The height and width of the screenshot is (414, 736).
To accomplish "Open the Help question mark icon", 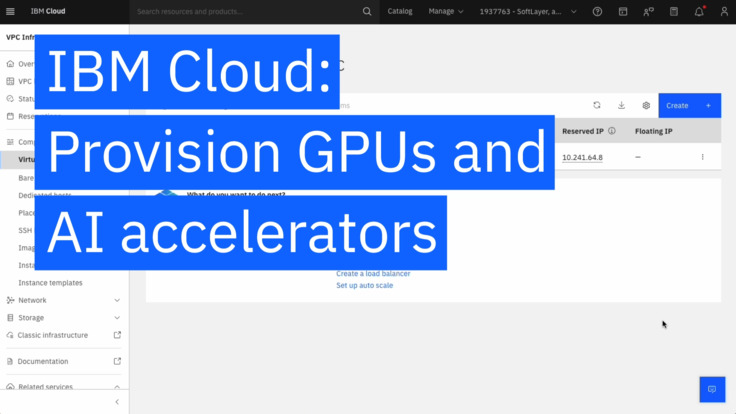I will point(597,11).
